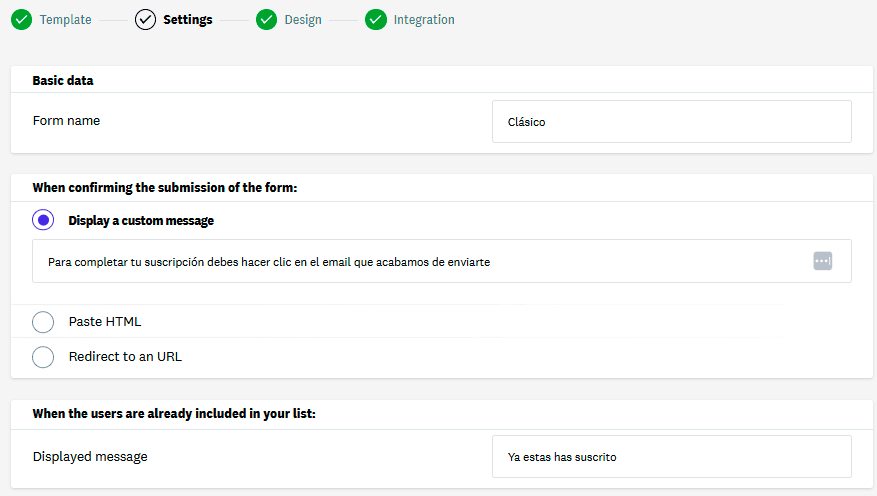Click the Basic data section heading
Viewport: 877px width, 496px height.
63,81
